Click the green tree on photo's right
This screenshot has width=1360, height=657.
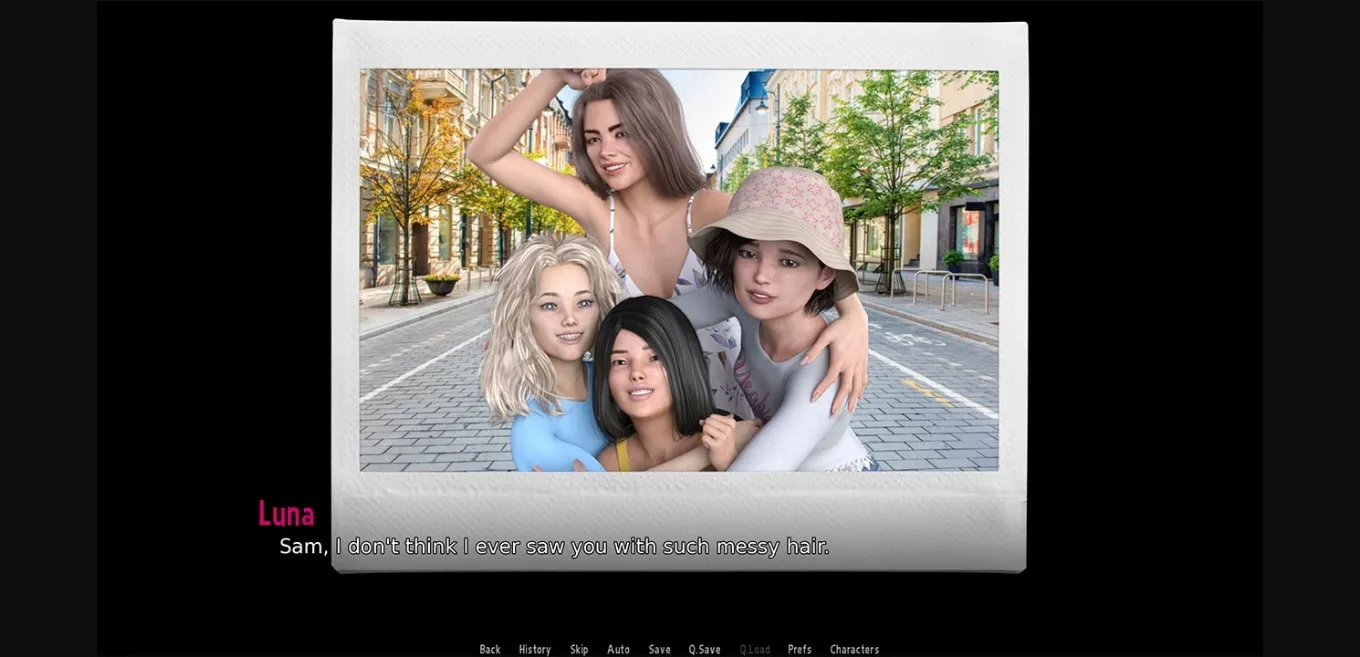tap(900, 150)
